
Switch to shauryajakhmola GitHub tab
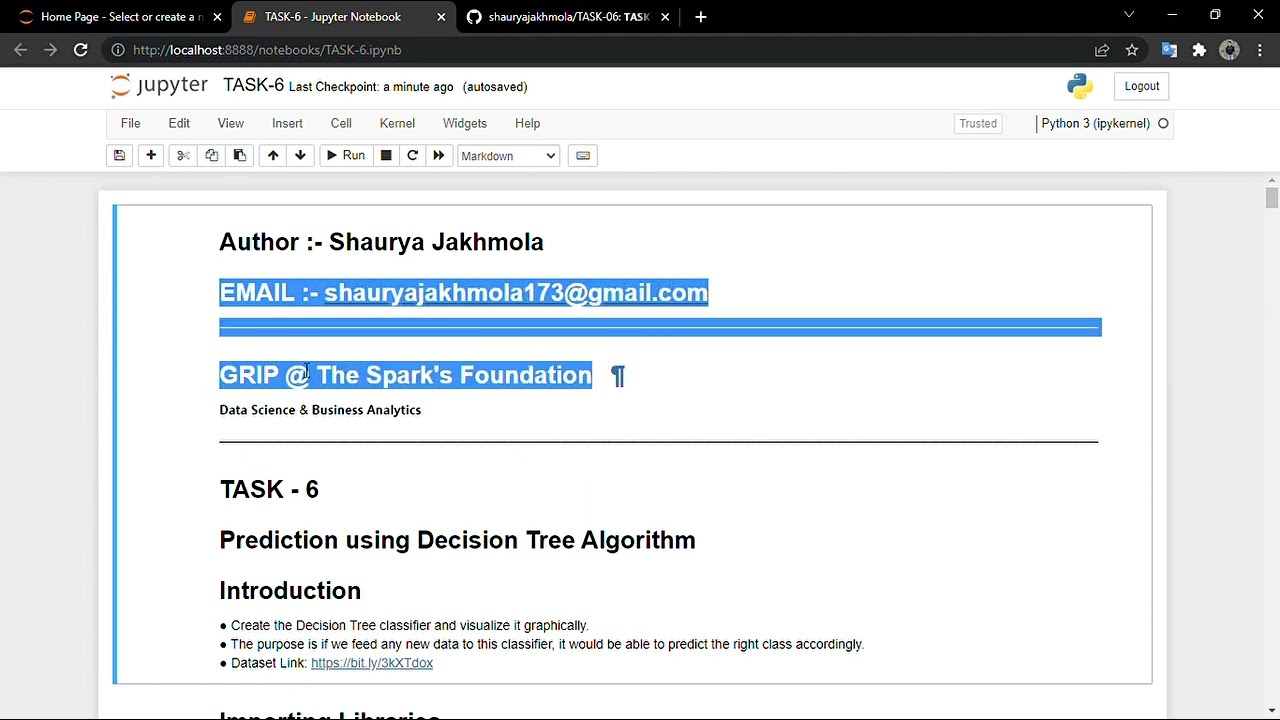[x=569, y=17]
